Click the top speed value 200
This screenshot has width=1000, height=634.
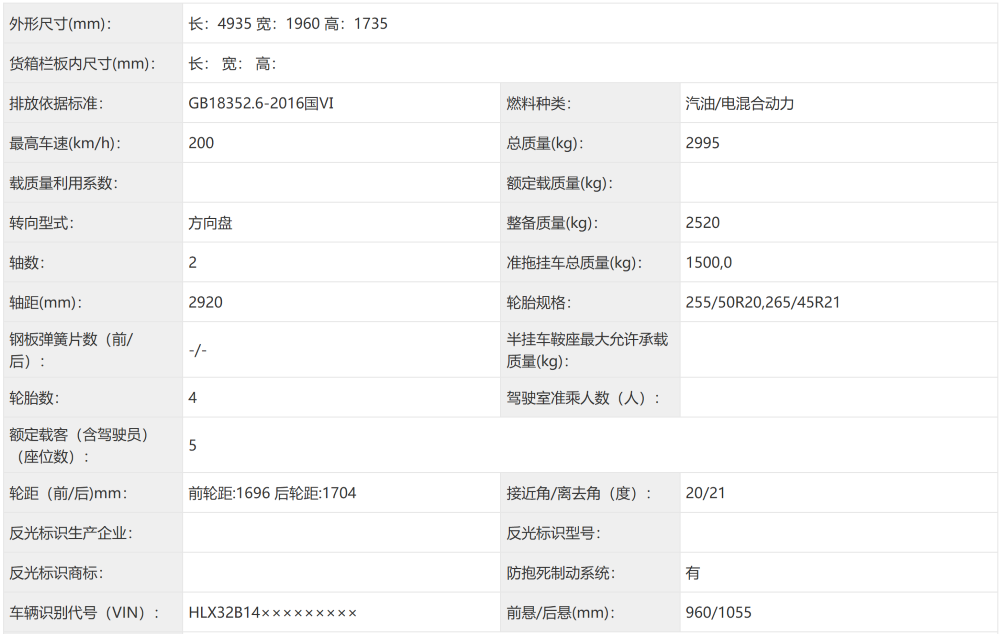(201, 143)
